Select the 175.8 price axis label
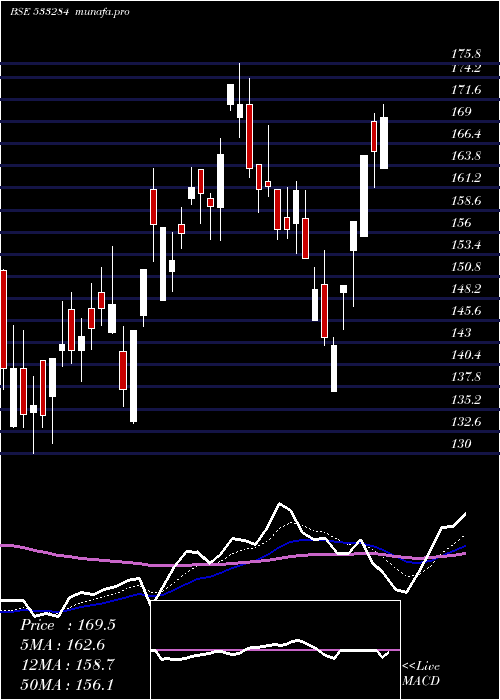Viewport: 500px width, 700px height. 466,54
